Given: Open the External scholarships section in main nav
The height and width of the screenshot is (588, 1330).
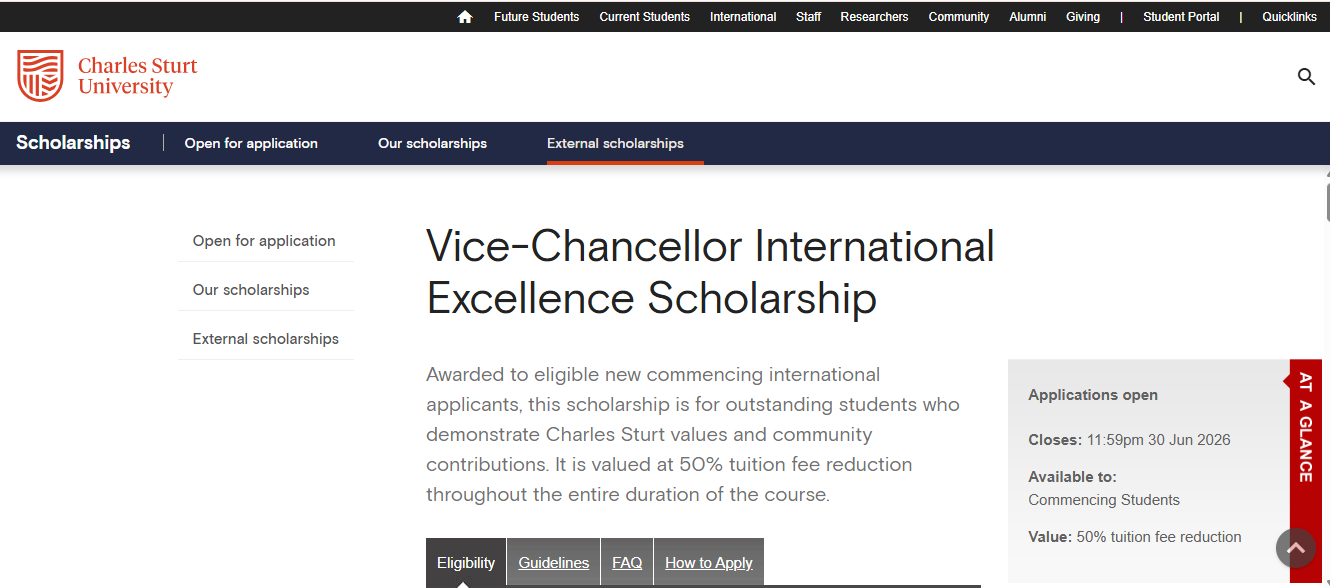Looking at the screenshot, I should point(615,143).
